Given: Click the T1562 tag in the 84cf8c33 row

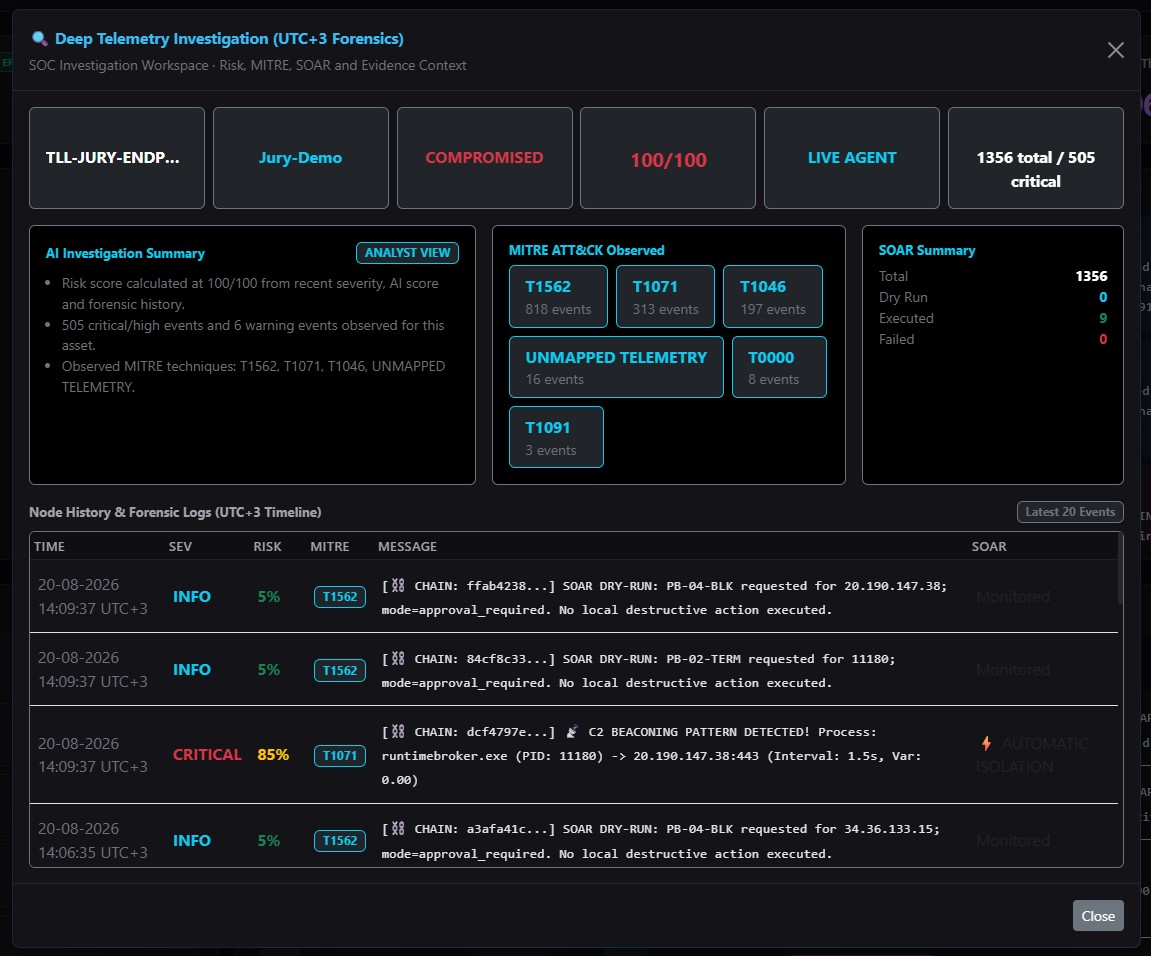Looking at the screenshot, I should [x=340, y=670].
